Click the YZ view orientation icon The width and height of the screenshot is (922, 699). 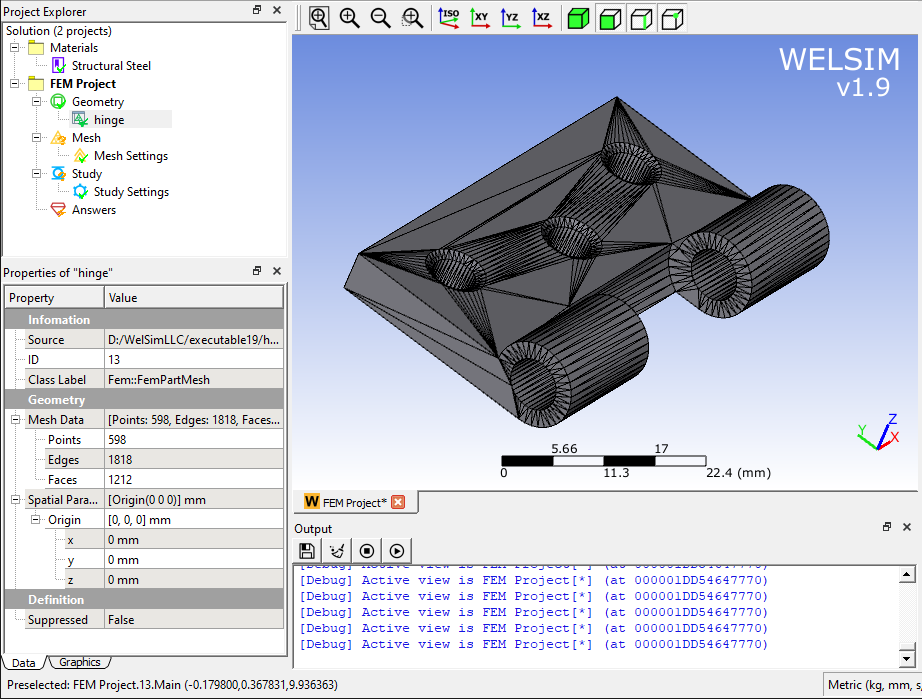pos(511,17)
